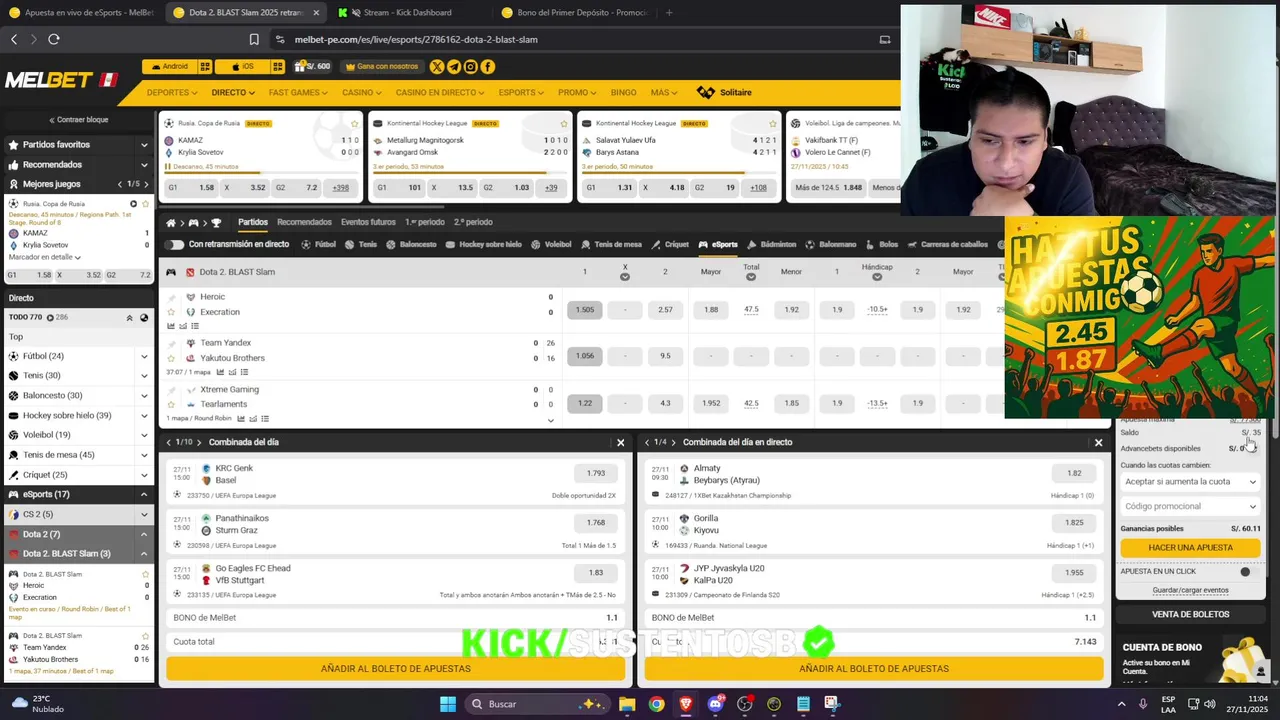This screenshot has height=720, width=1280.
Task: Switch to the Partidos tab
Action: pos(253,222)
